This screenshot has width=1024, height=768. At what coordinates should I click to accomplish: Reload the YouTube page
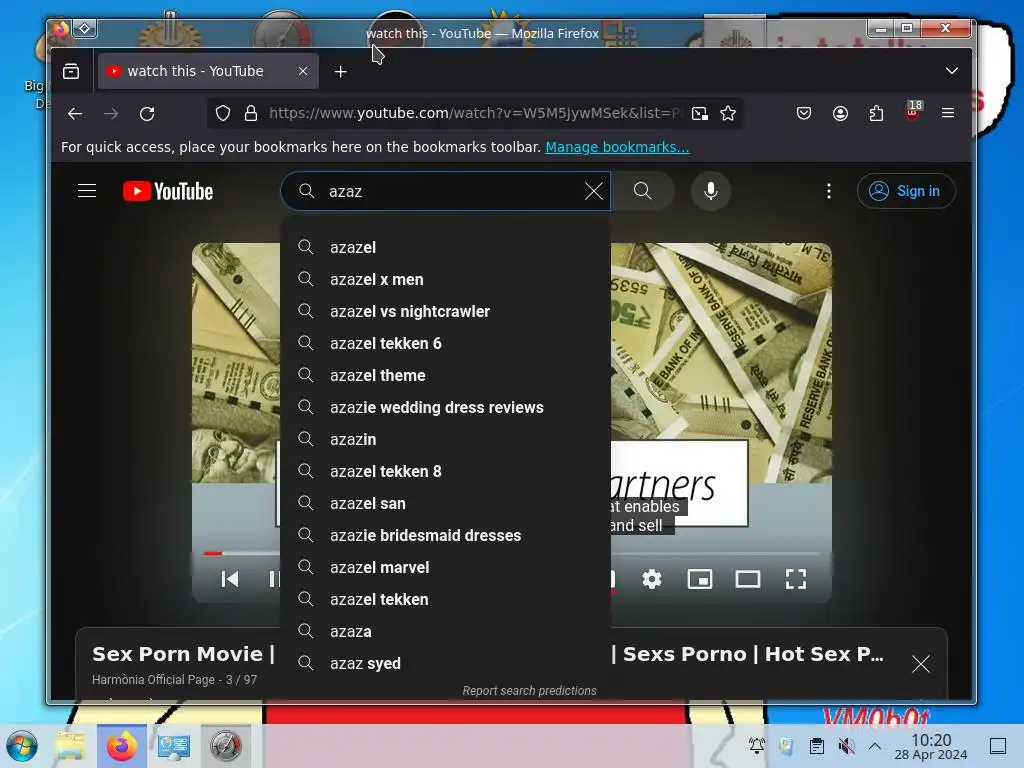tap(148, 114)
